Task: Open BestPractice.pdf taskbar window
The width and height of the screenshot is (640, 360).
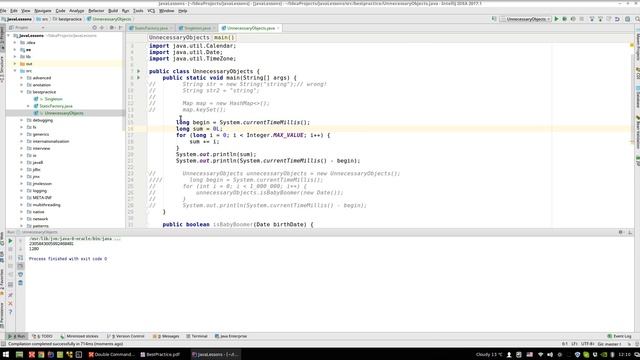Action: point(160,355)
